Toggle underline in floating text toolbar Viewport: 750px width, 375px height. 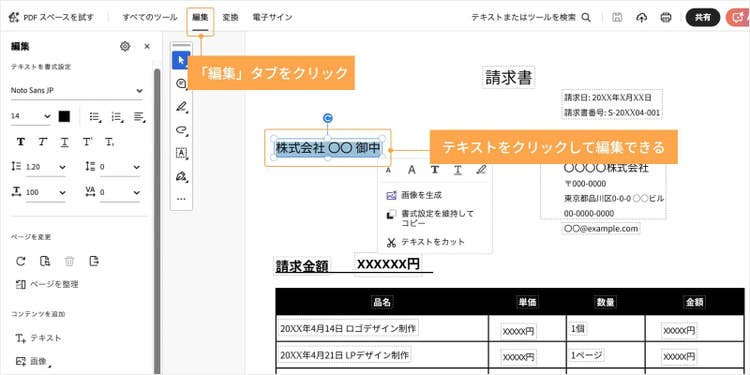[458, 170]
